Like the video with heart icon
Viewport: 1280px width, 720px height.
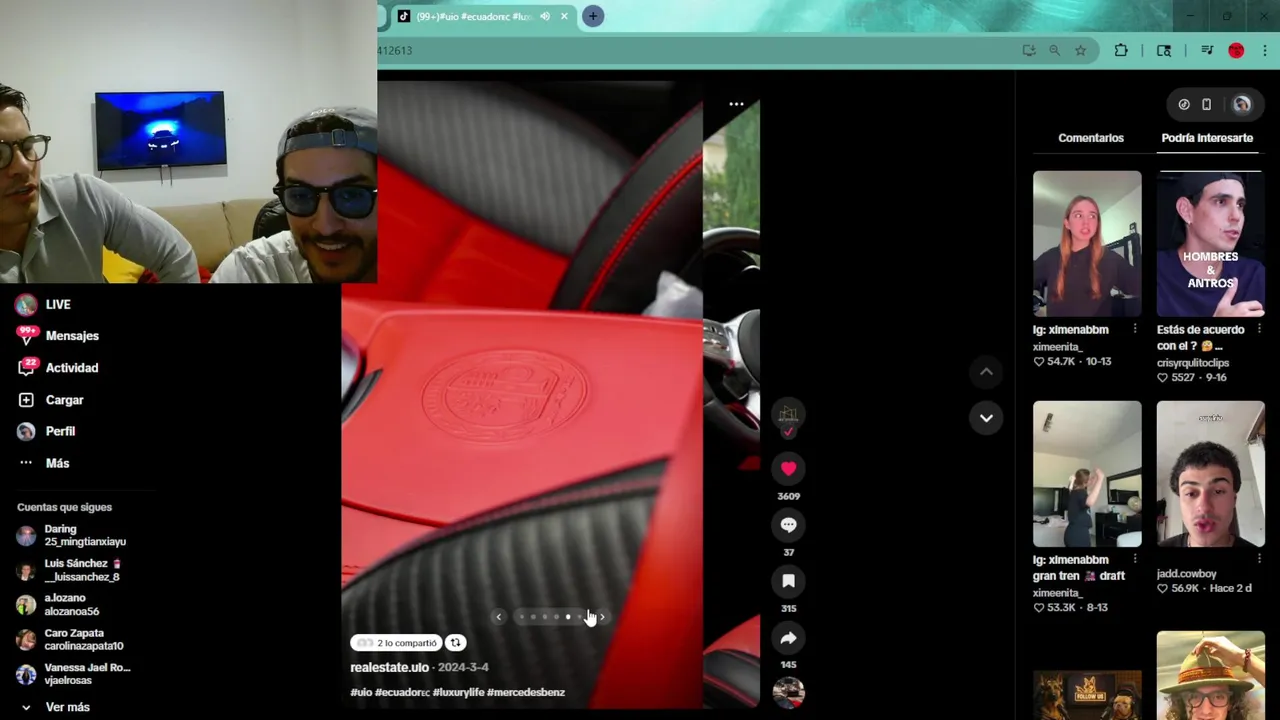[x=788, y=468]
